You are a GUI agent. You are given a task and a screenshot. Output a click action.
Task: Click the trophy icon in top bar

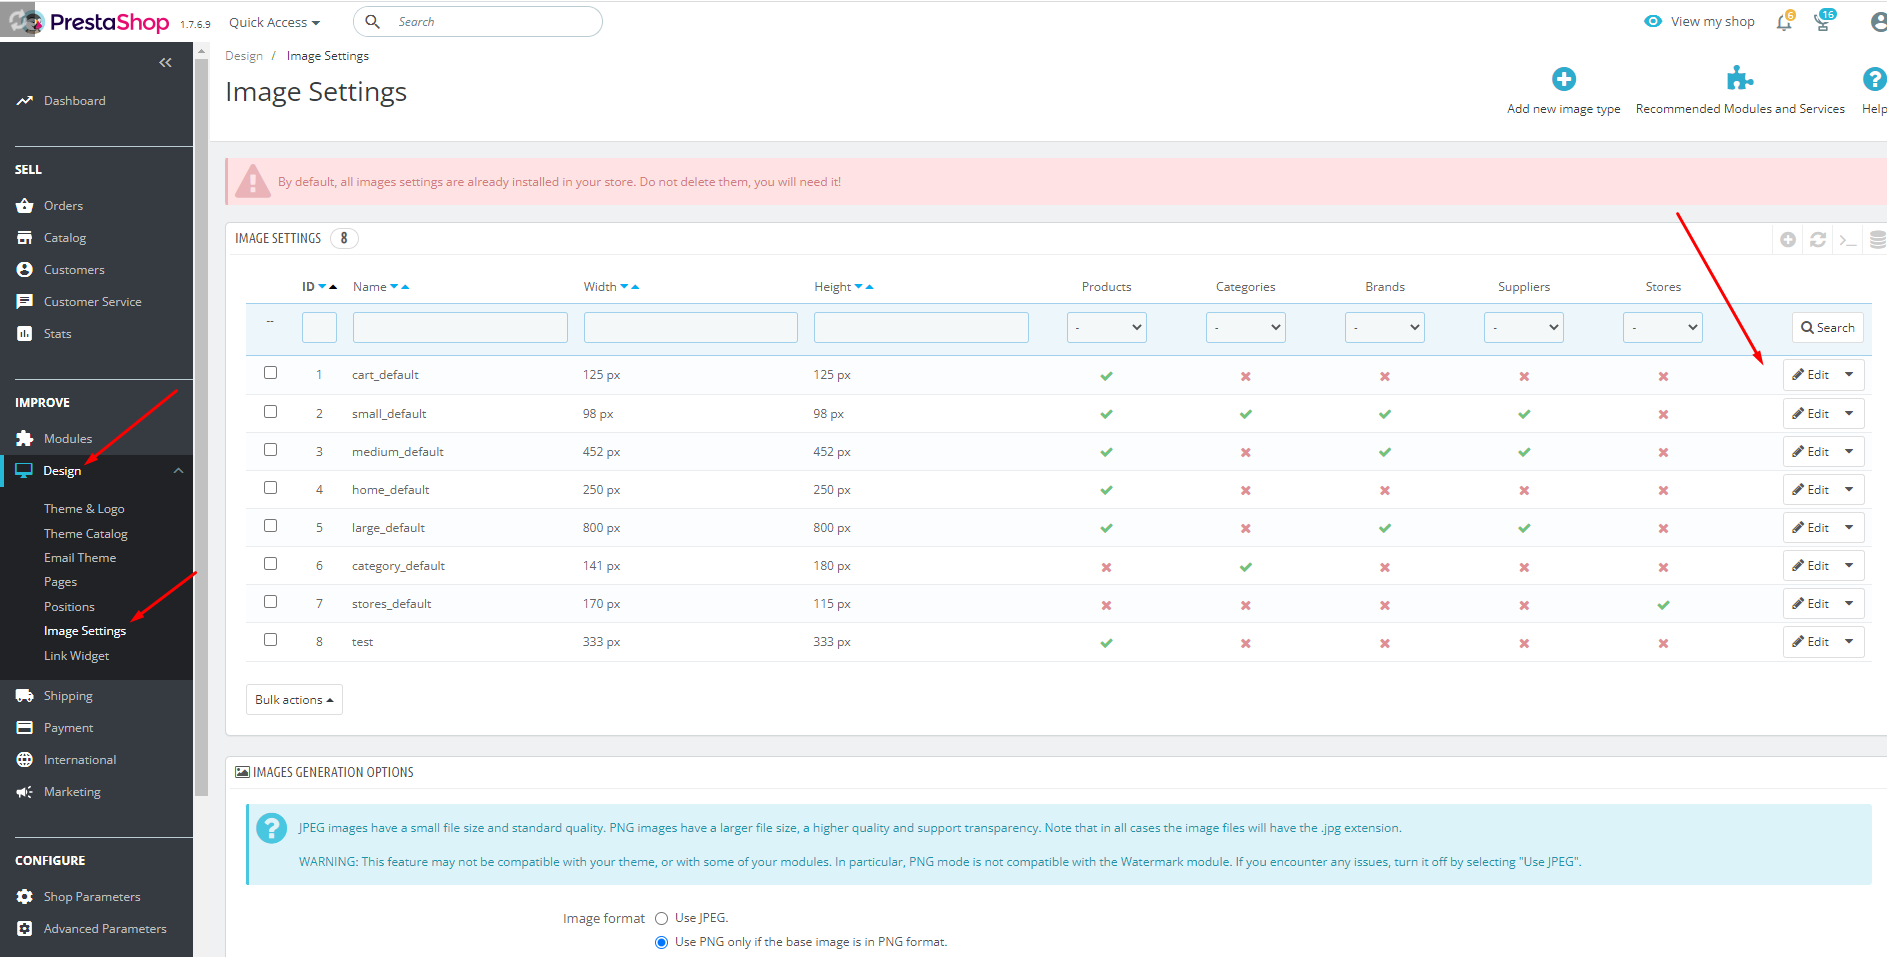1822,22
